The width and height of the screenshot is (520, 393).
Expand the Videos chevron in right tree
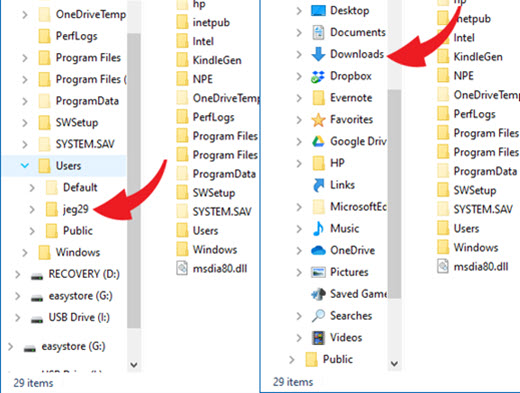(299, 338)
